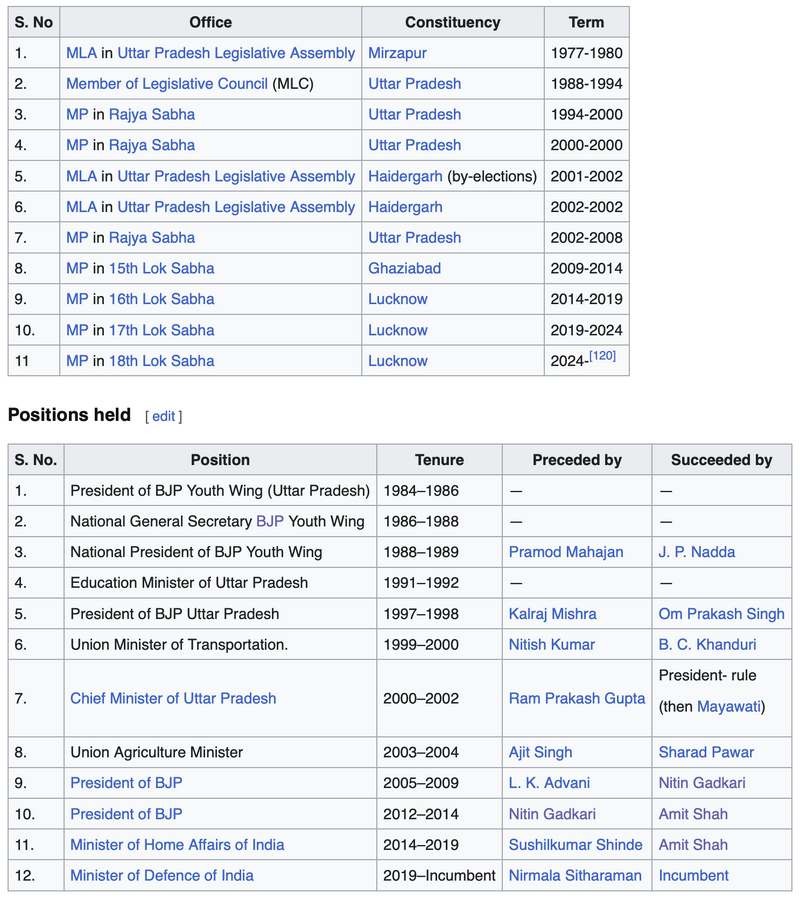This screenshot has width=800, height=900.
Task: Click edit next to Positions held heading
Action: [x=163, y=416]
